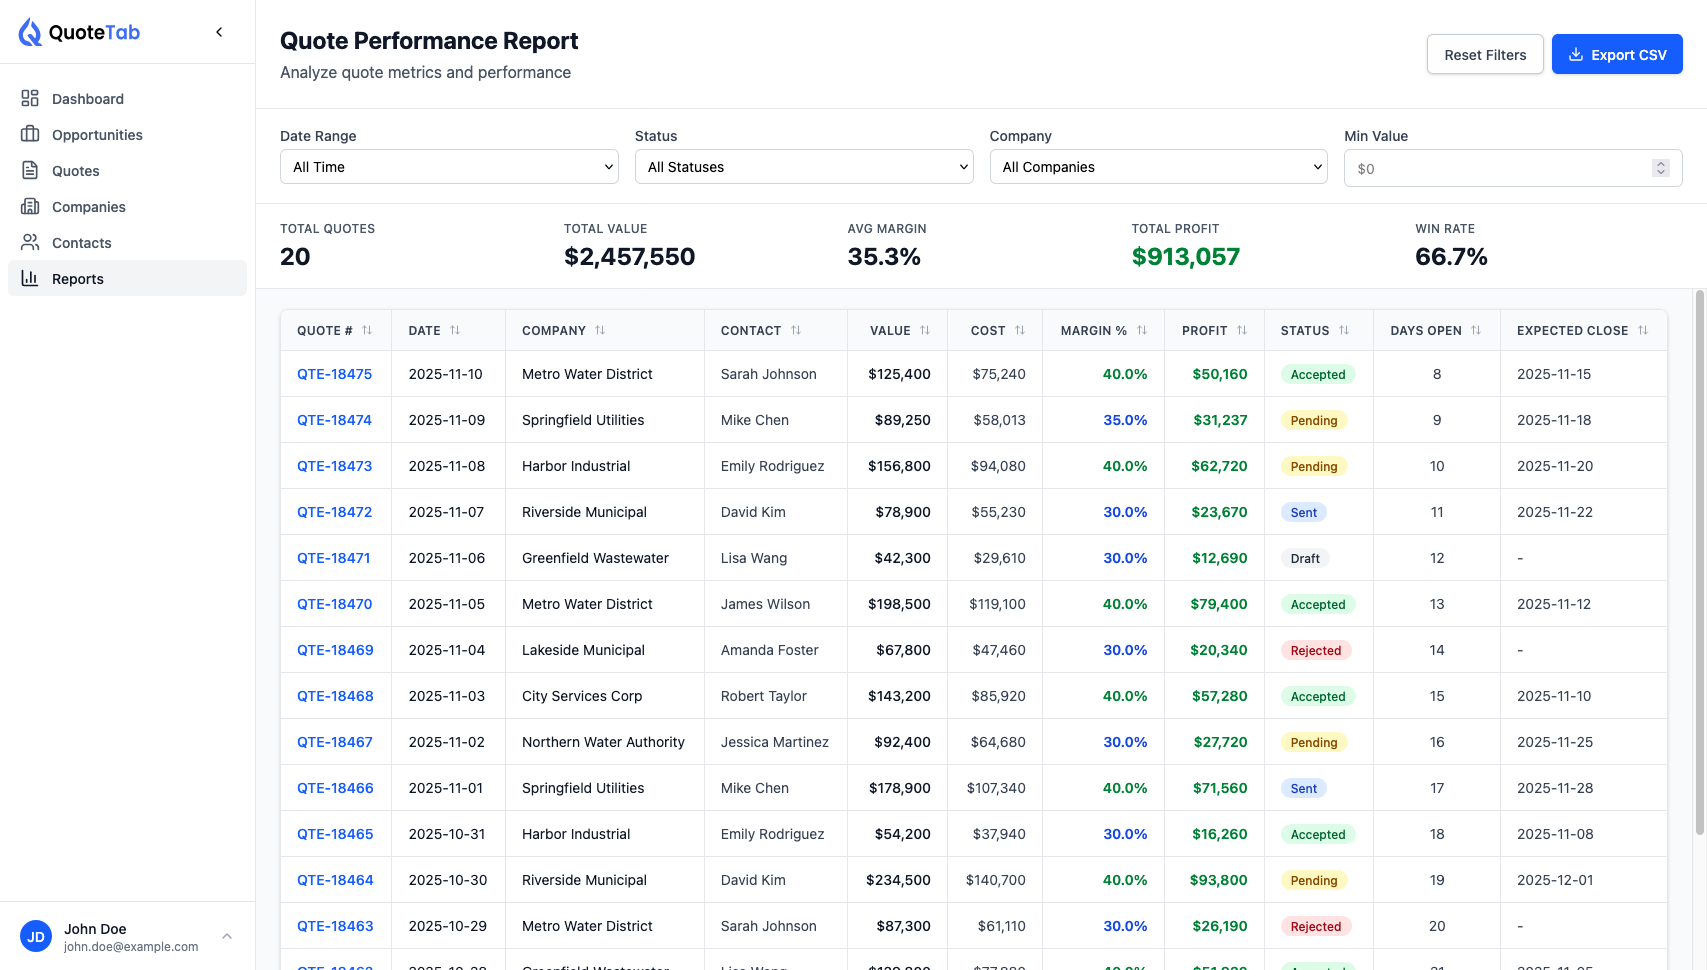Click the Companies building icon
This screenshot has width=1707, height=970.
[30, 206]
